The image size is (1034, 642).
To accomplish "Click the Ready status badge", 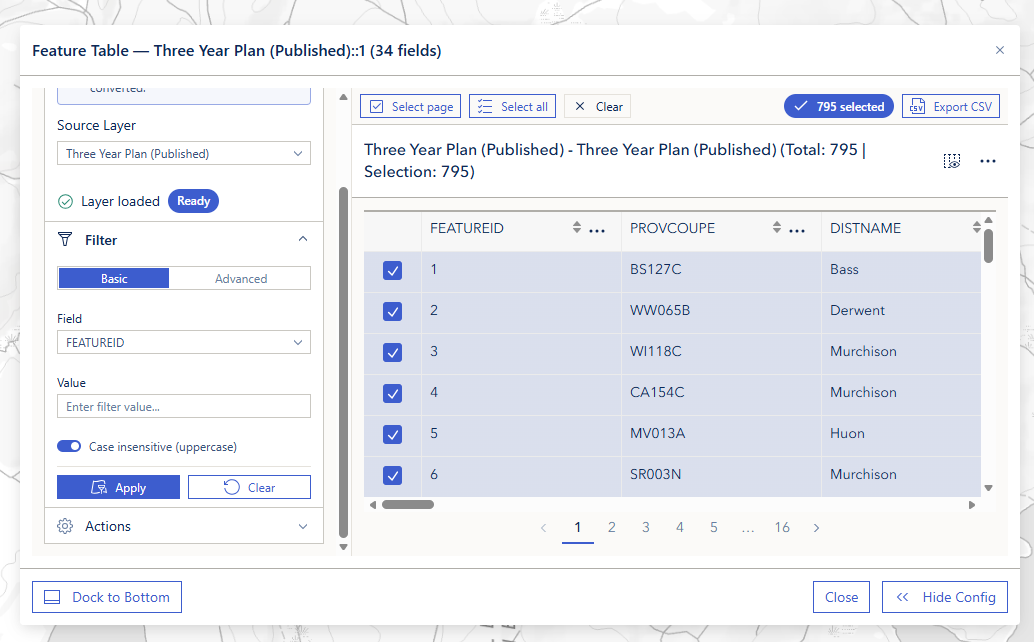I will coord(193,201).
